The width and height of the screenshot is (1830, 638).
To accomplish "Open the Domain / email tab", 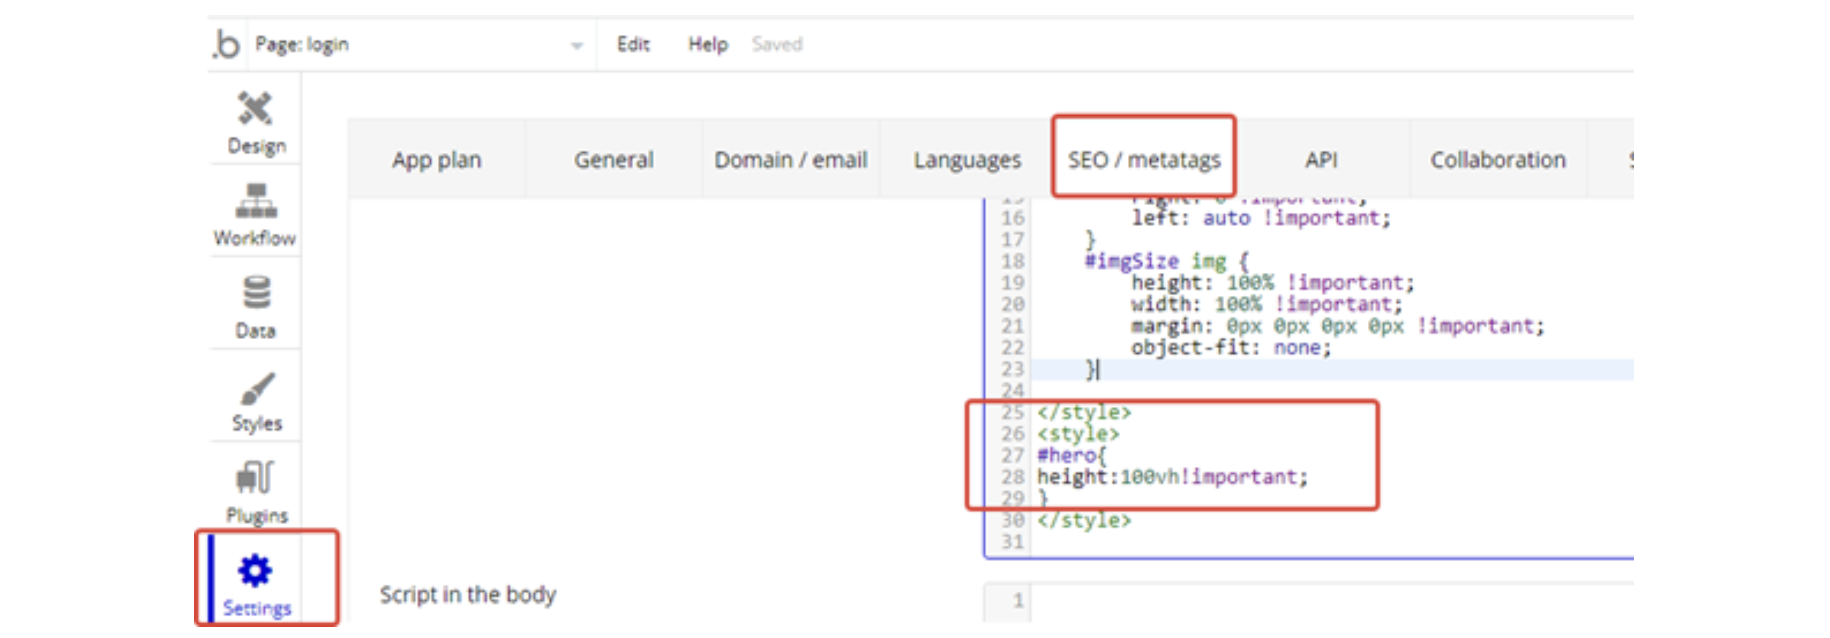I will coord(790,160).
